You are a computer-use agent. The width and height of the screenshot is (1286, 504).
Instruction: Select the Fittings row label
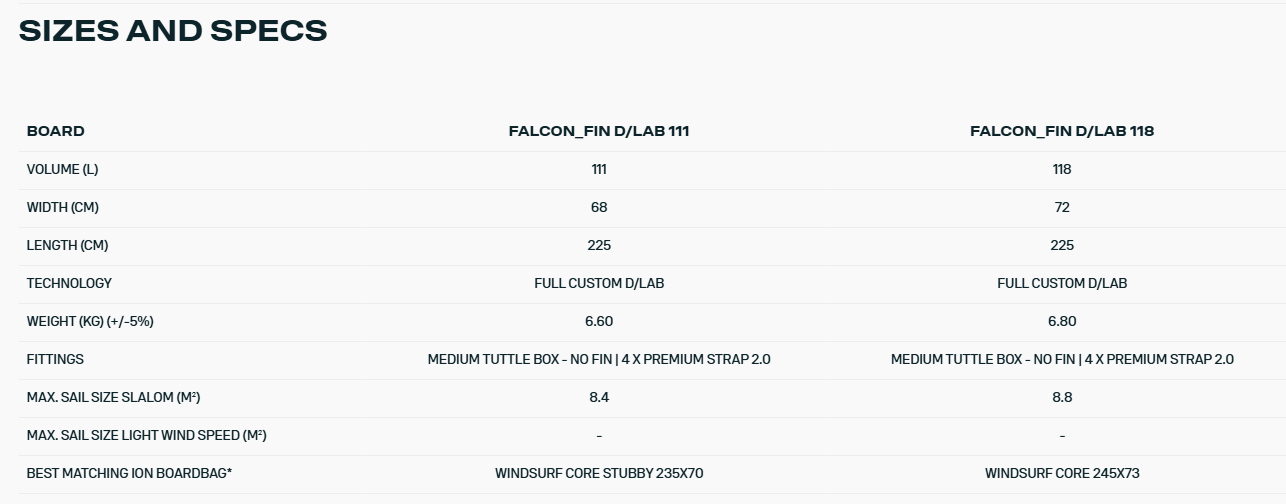(x=55, y=359)
